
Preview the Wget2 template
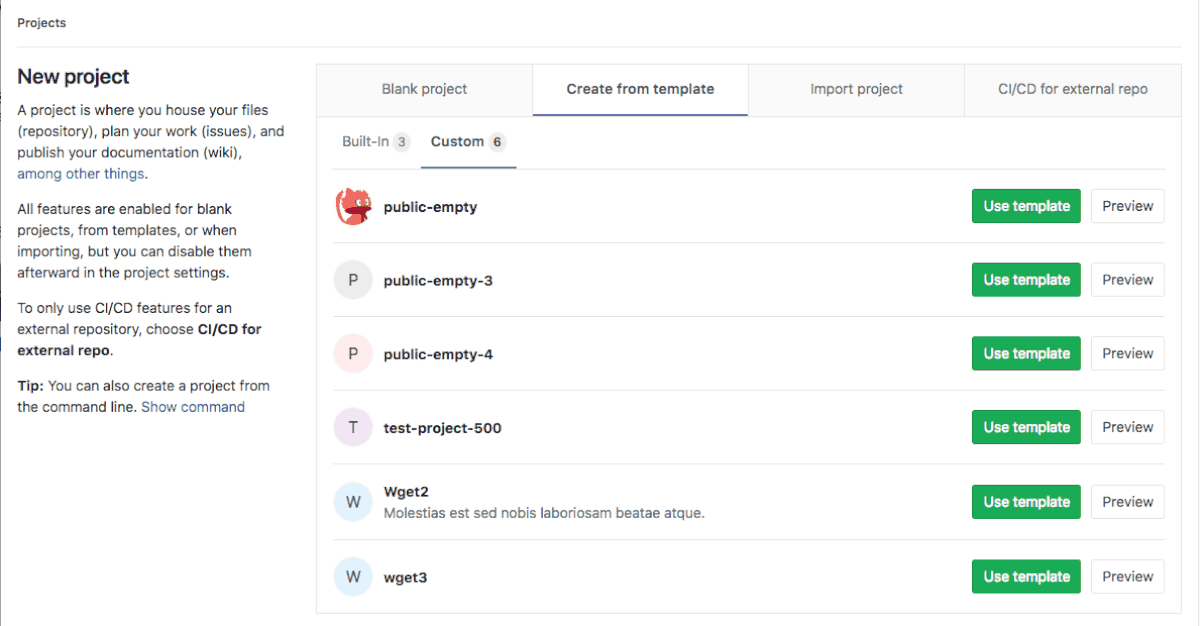1127,502
